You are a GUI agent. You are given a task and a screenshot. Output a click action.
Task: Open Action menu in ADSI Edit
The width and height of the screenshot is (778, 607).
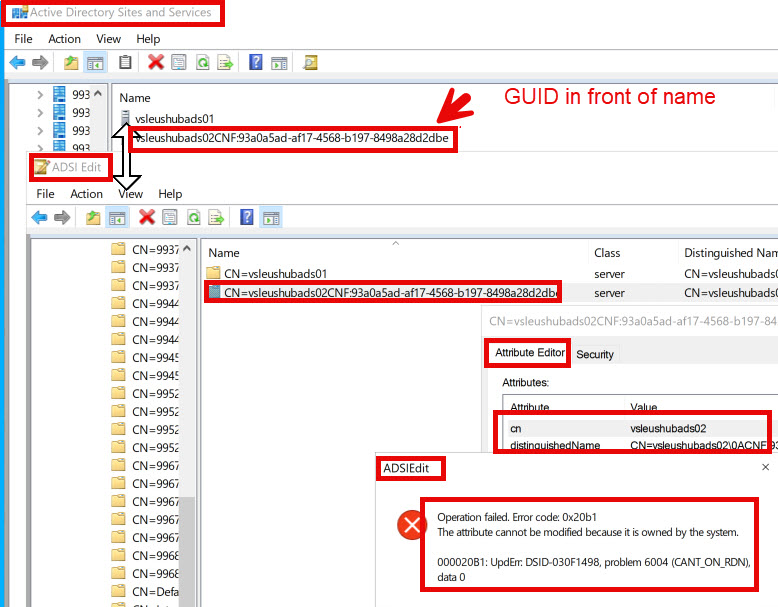click(x=86, y=194)
